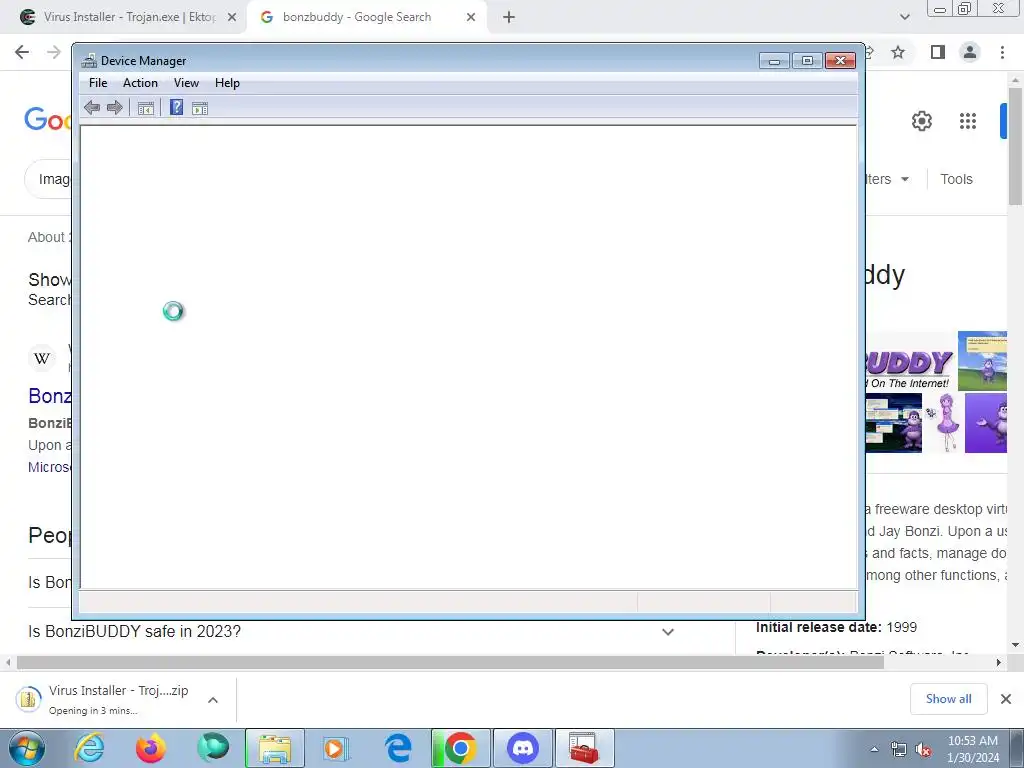Go back in Chrome
The image size is (1024, 768).
tap(22, 52)
